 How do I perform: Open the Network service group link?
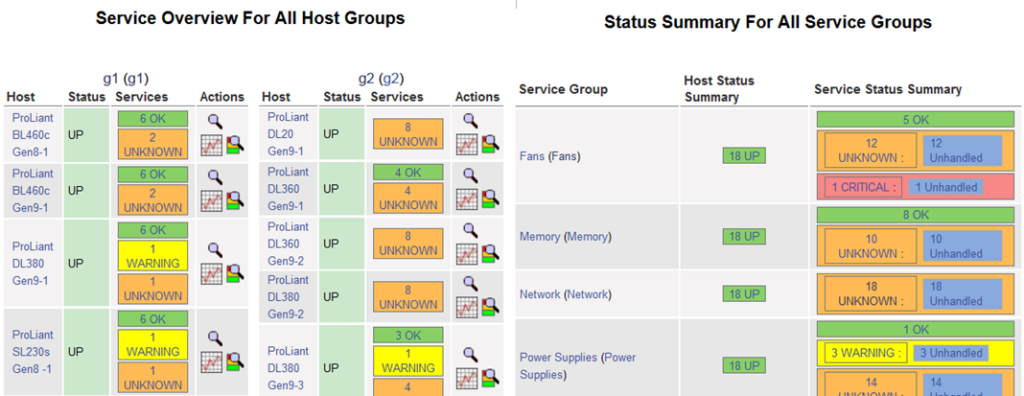point(539,294)
